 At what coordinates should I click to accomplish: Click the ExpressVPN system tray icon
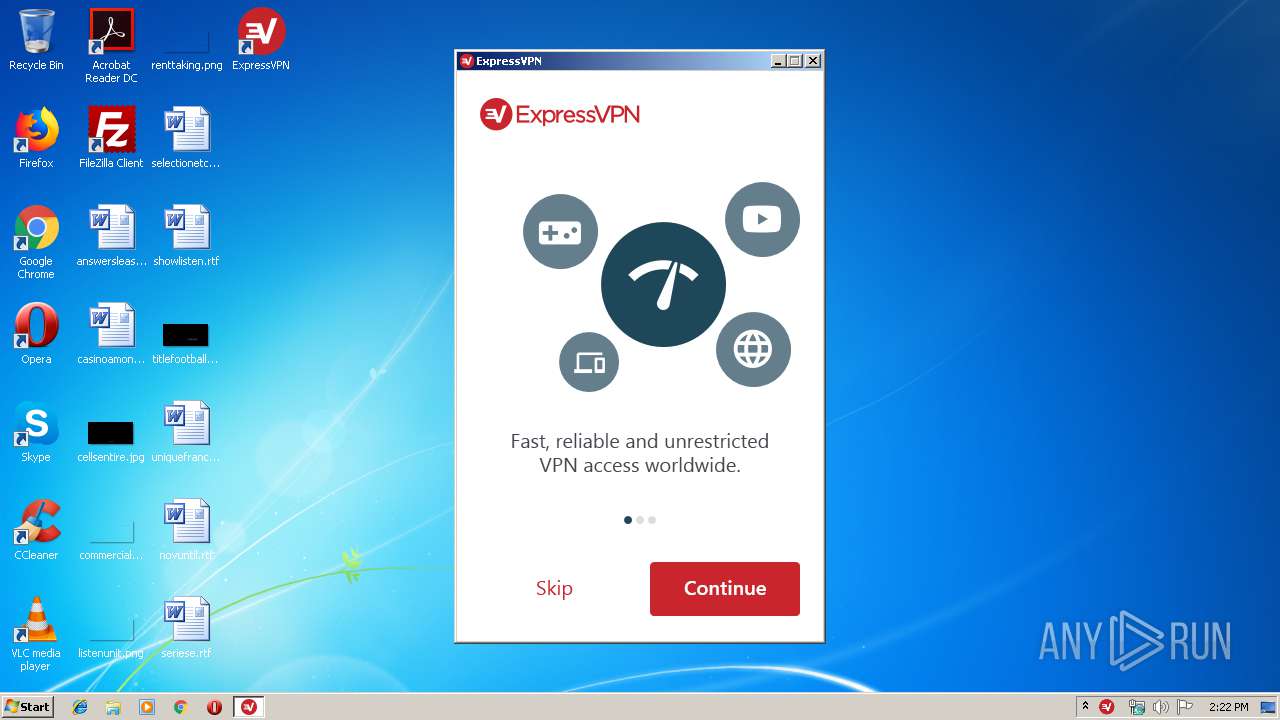[1107, 707]
